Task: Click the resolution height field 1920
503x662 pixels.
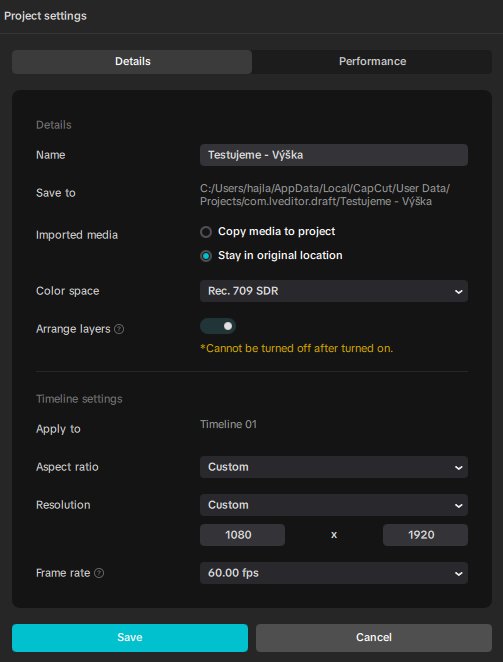Action: point(425,535)
